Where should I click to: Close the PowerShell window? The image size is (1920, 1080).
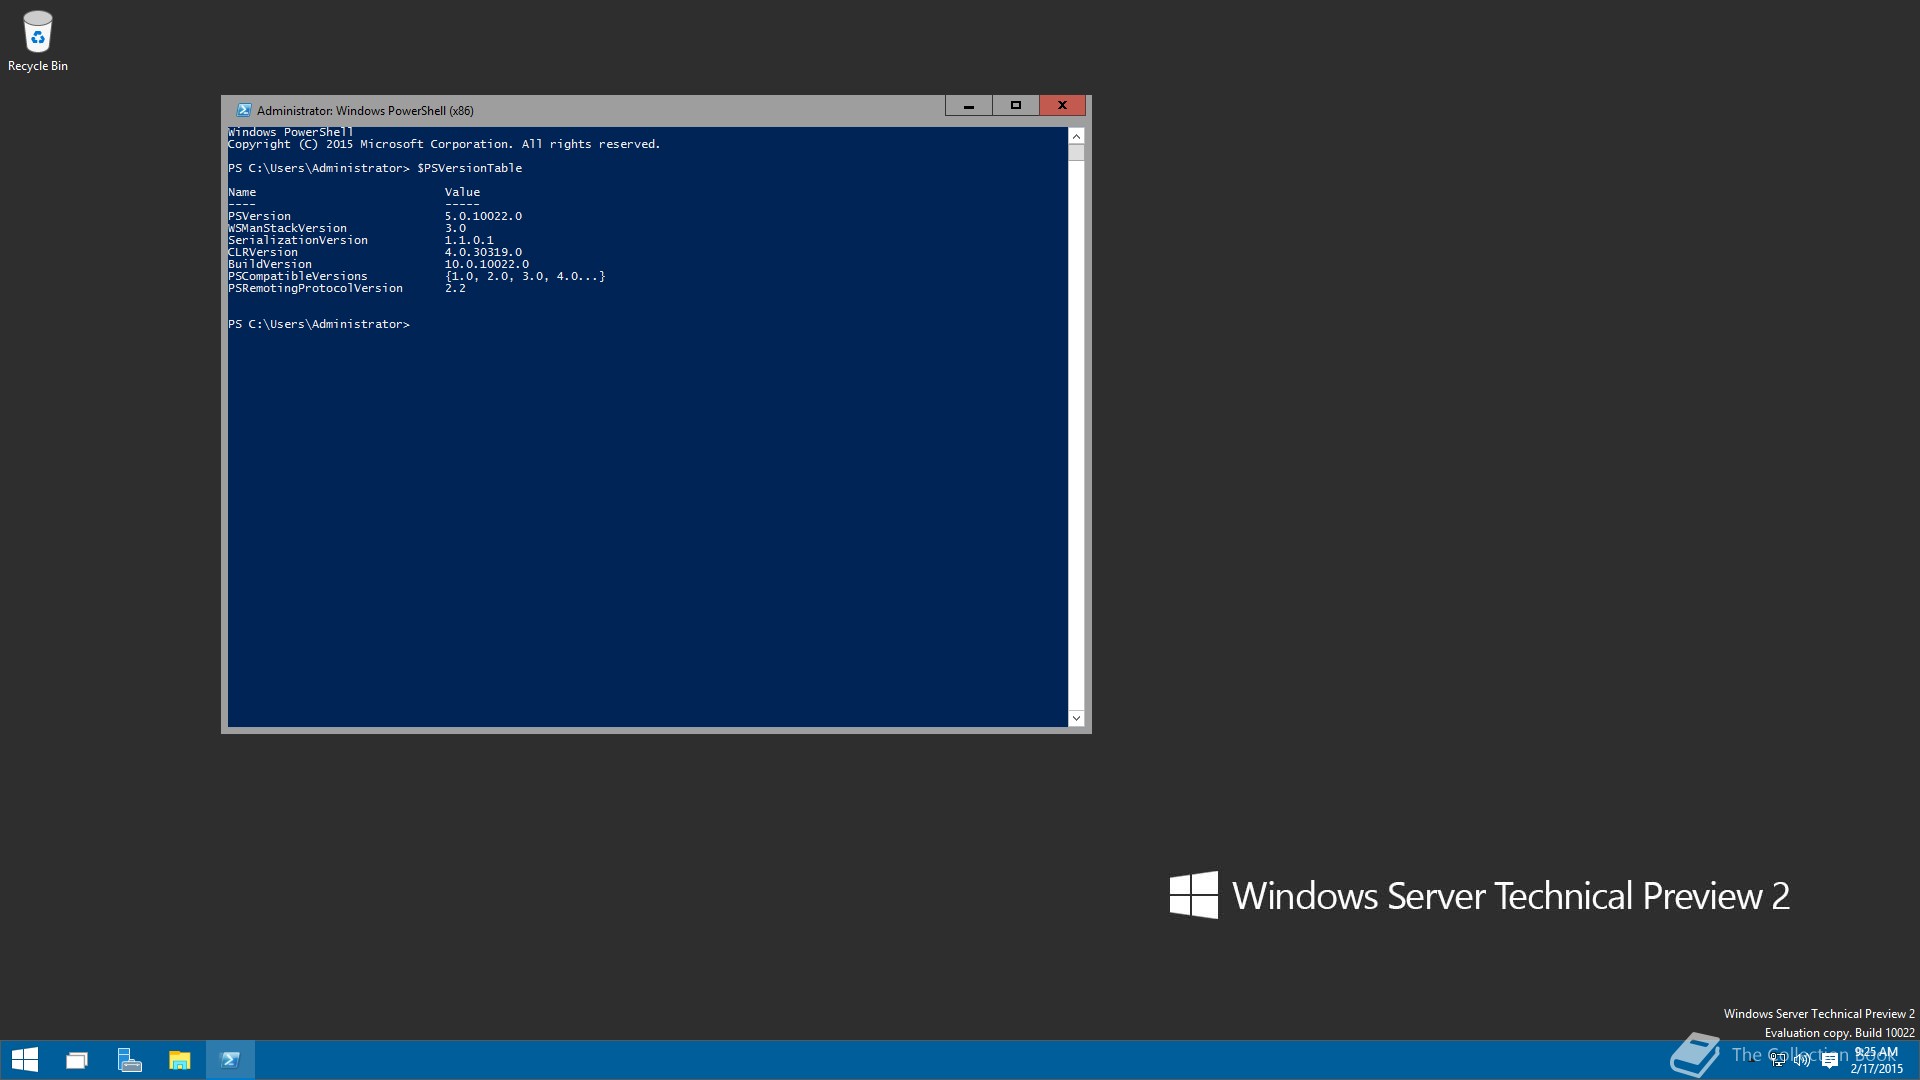(1062, 105)
